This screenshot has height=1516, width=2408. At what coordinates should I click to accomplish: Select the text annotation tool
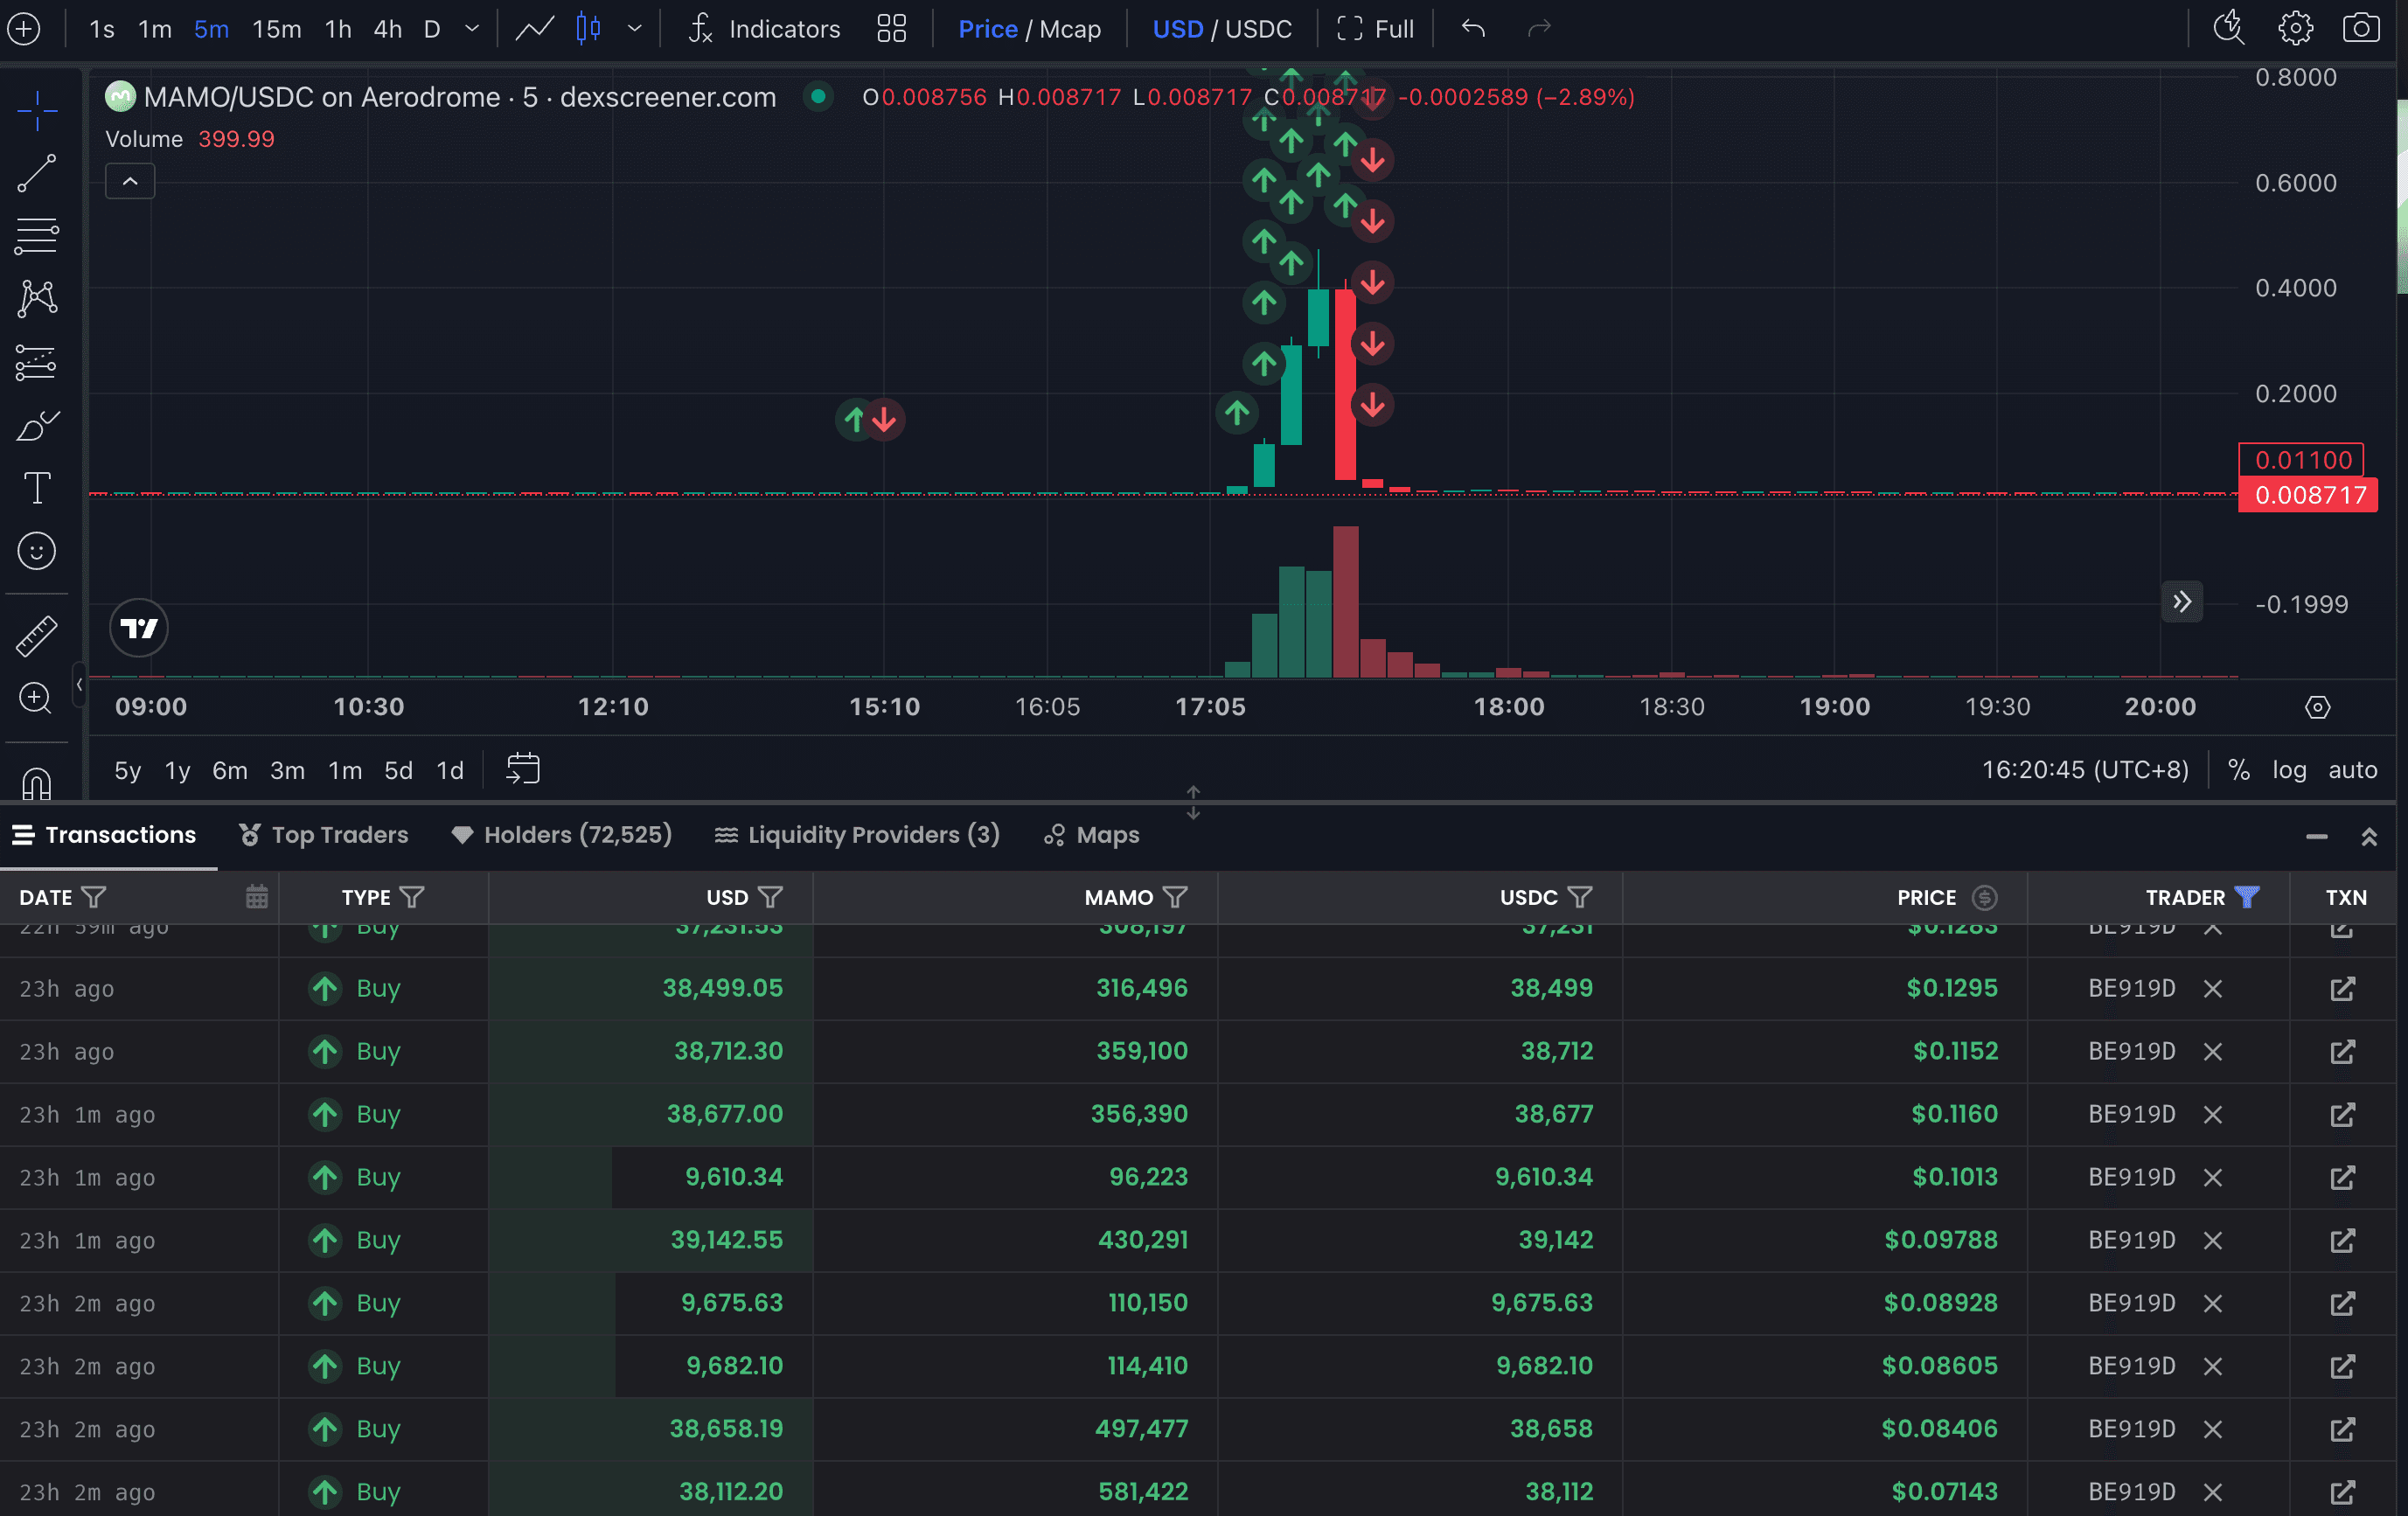pos(37,488)
